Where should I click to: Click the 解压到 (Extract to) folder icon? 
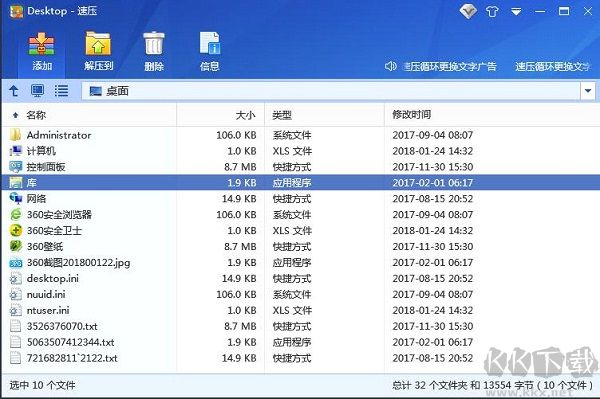tap(98, 44)
